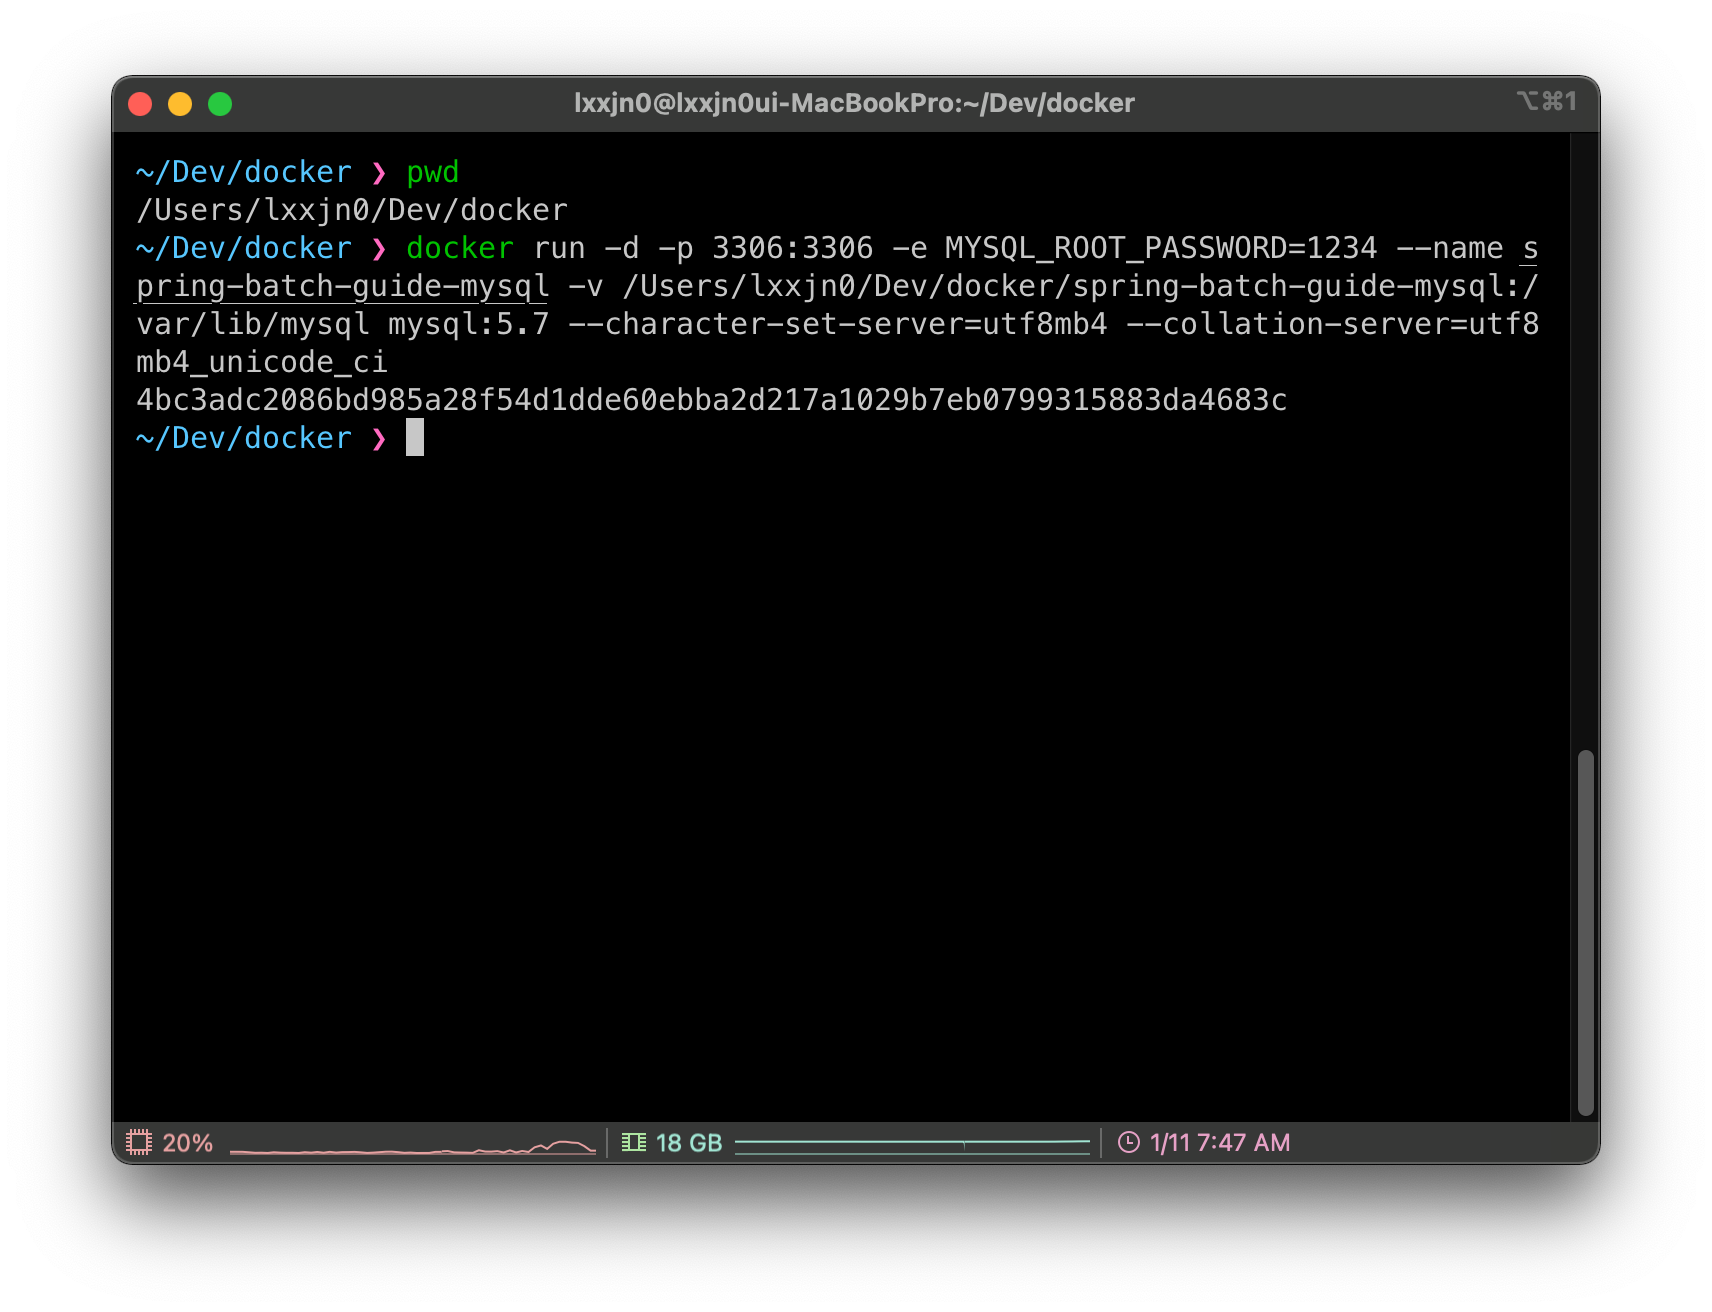1712x1312 pixels.
Task: Click the MYSQL_ROOT_PASSWORD=1234 argument
Action: click(x=1161, y=248)
